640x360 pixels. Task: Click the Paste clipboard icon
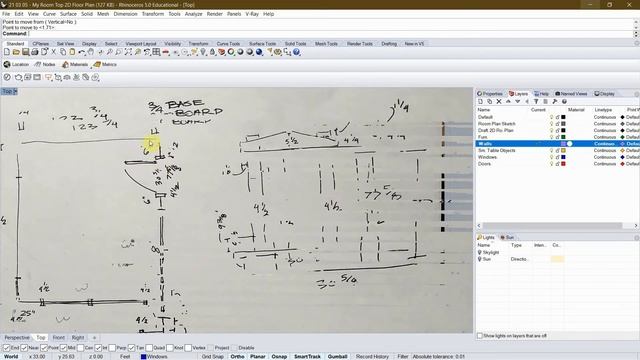tap(72, 52)
